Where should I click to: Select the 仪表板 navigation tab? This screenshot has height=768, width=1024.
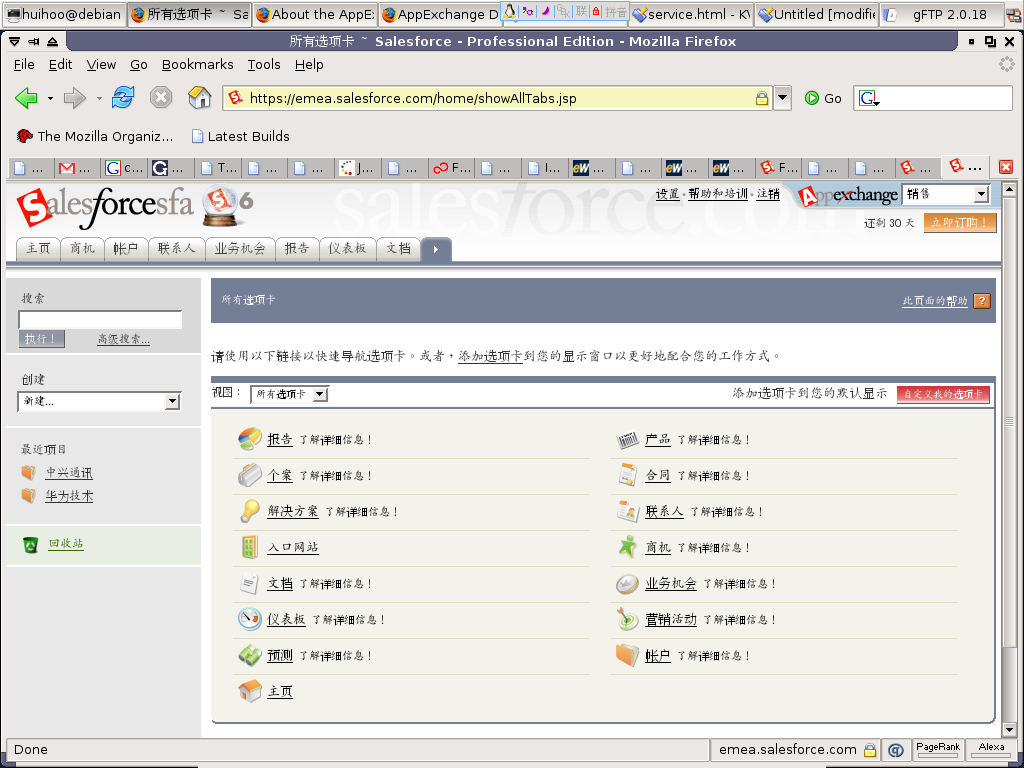point(347,249)
